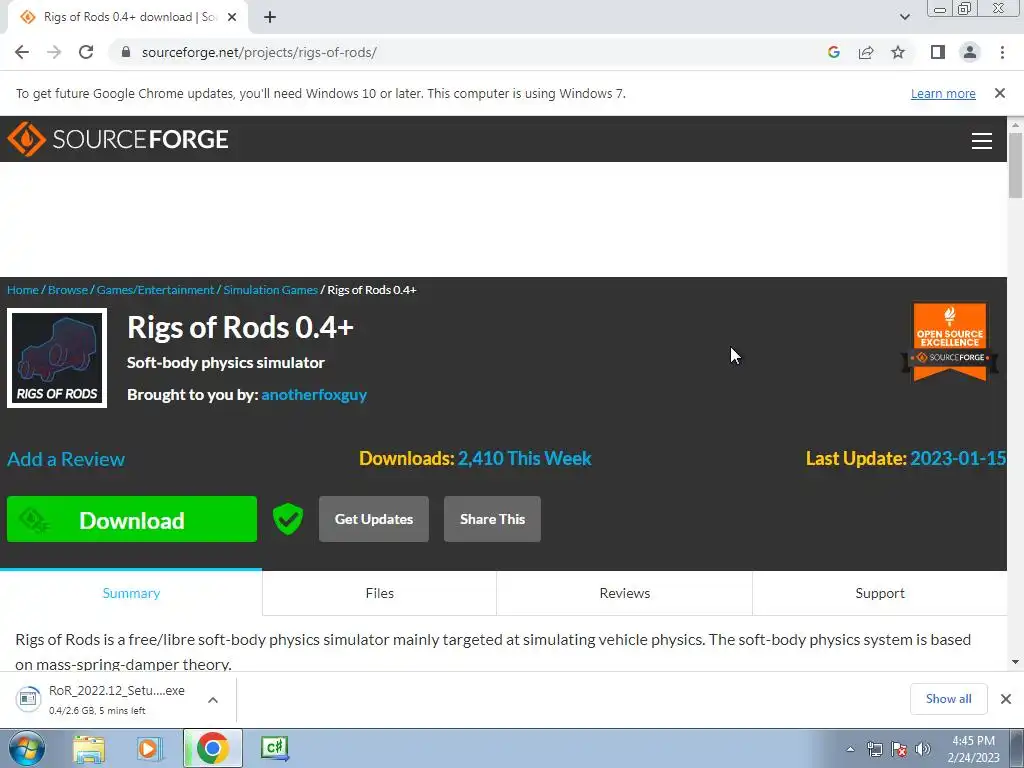Share this page via the share icon

point(866,52)
